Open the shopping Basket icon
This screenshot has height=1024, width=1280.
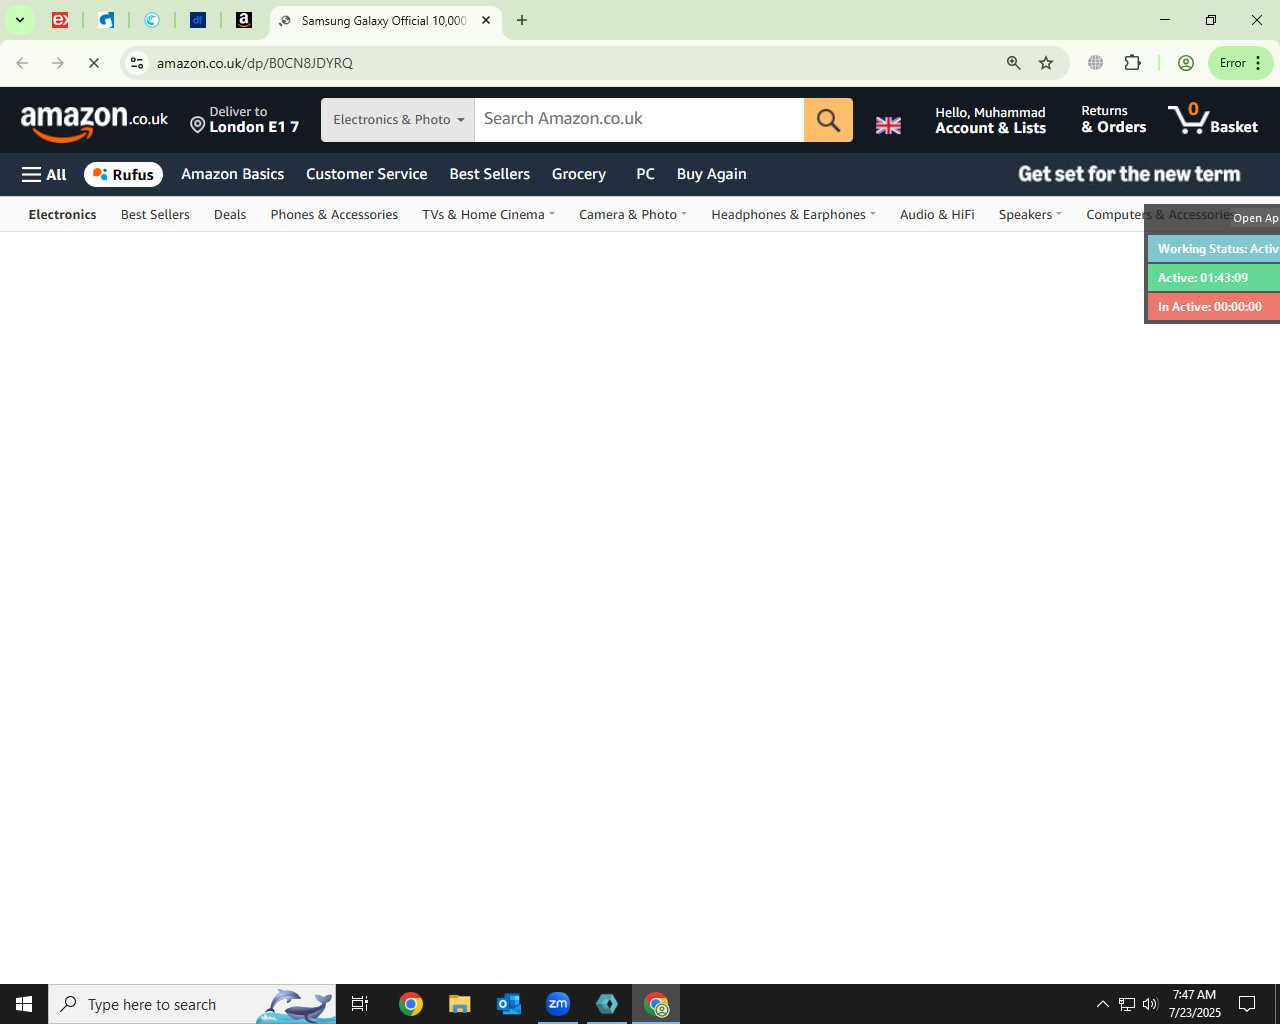[x=1213, y=120]
